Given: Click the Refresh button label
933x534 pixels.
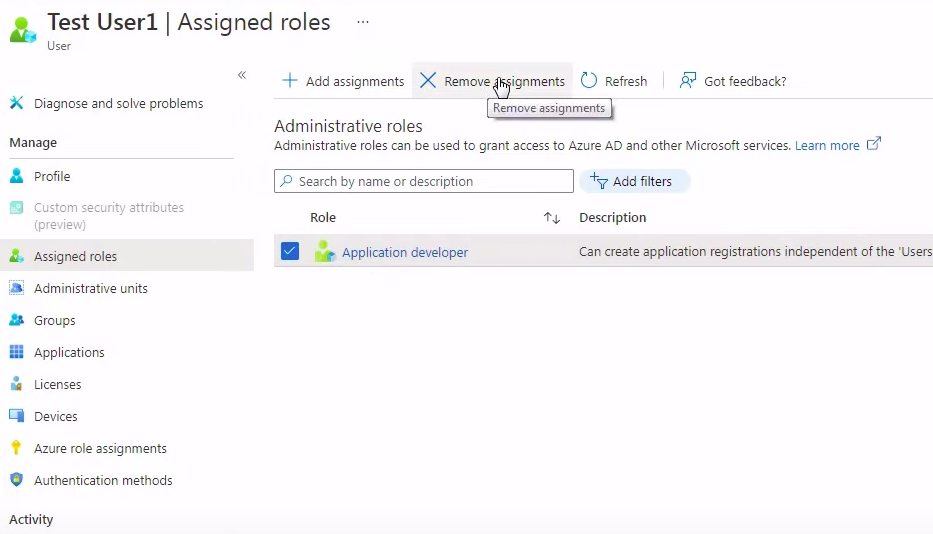Looking at the screenshot, I should pos(625,81).
